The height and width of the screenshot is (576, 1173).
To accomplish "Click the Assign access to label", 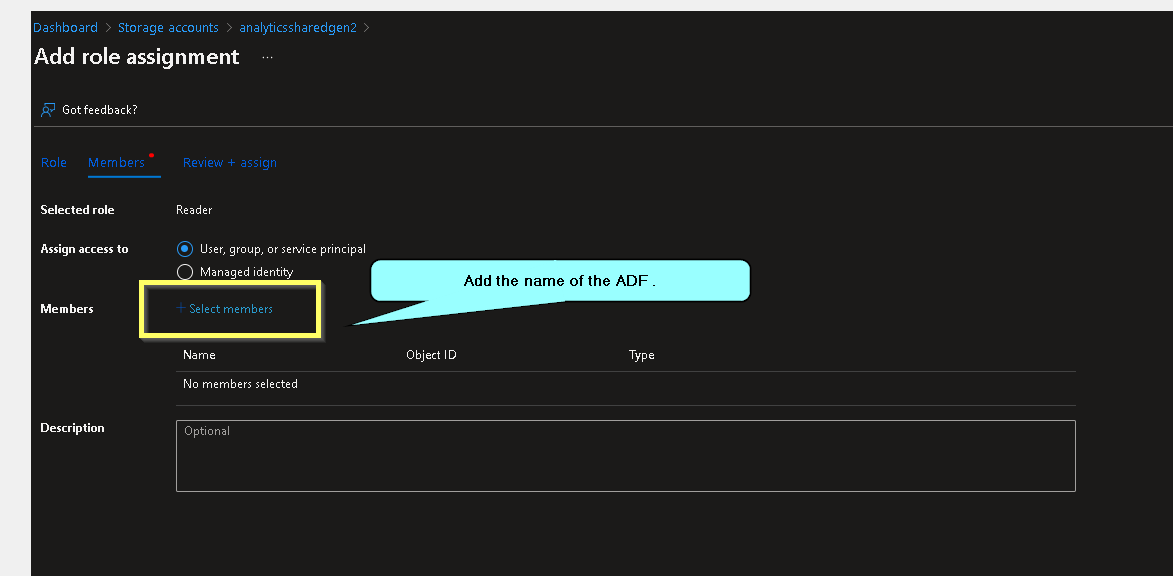I will click(85, 249).
